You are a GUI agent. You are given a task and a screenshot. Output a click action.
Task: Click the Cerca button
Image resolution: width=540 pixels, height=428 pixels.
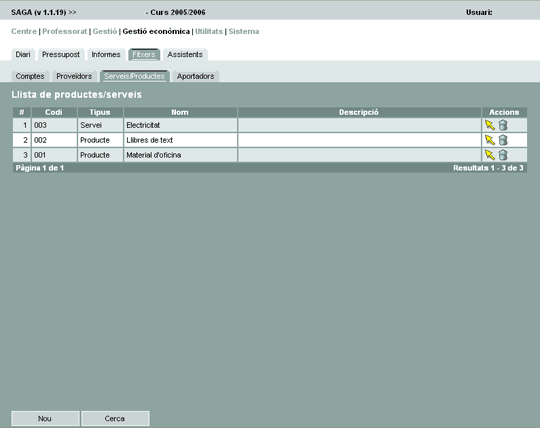click(115, 418)
